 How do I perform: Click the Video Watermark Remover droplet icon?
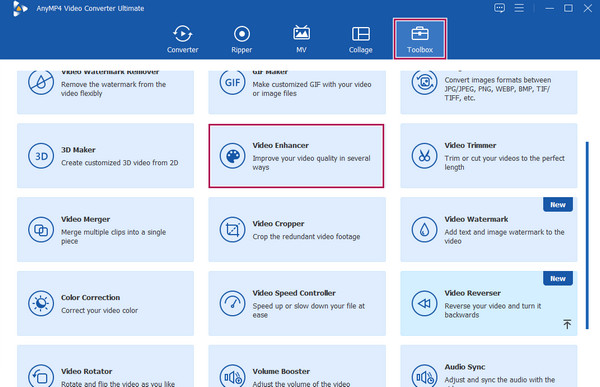click(x=41, y=82)
